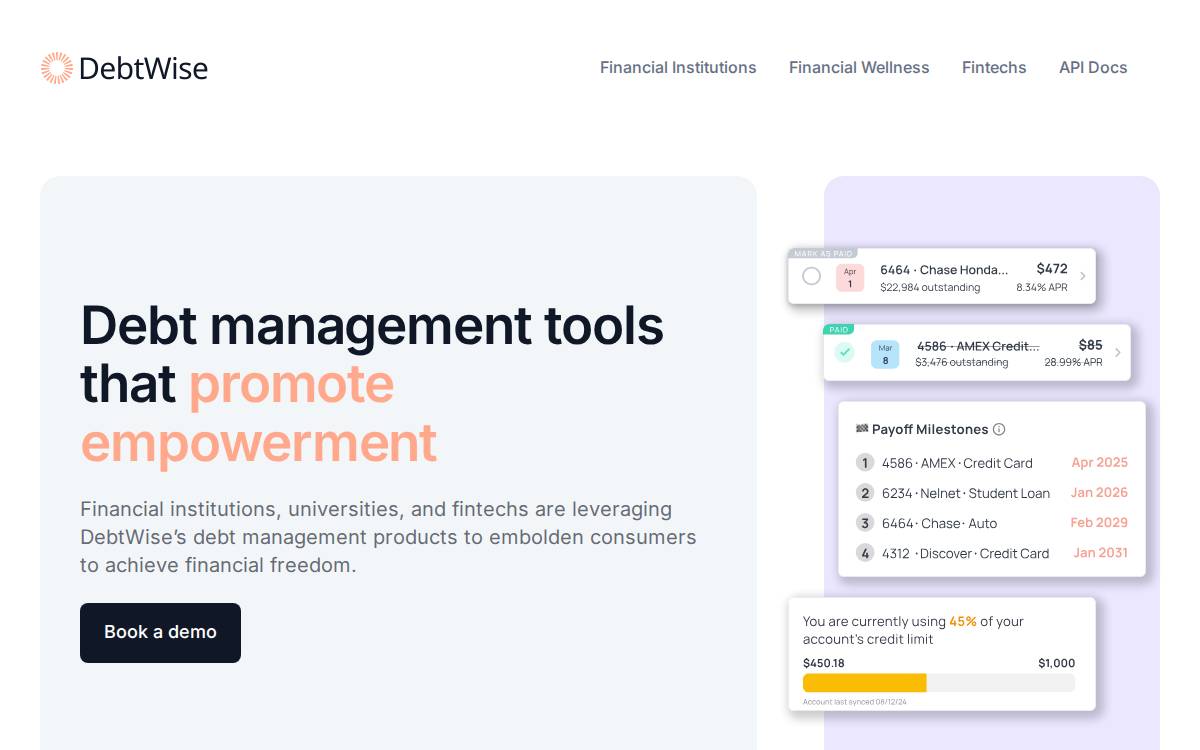
Task: Click the 'Debt management tools' headline
Action: pos(372,325)
